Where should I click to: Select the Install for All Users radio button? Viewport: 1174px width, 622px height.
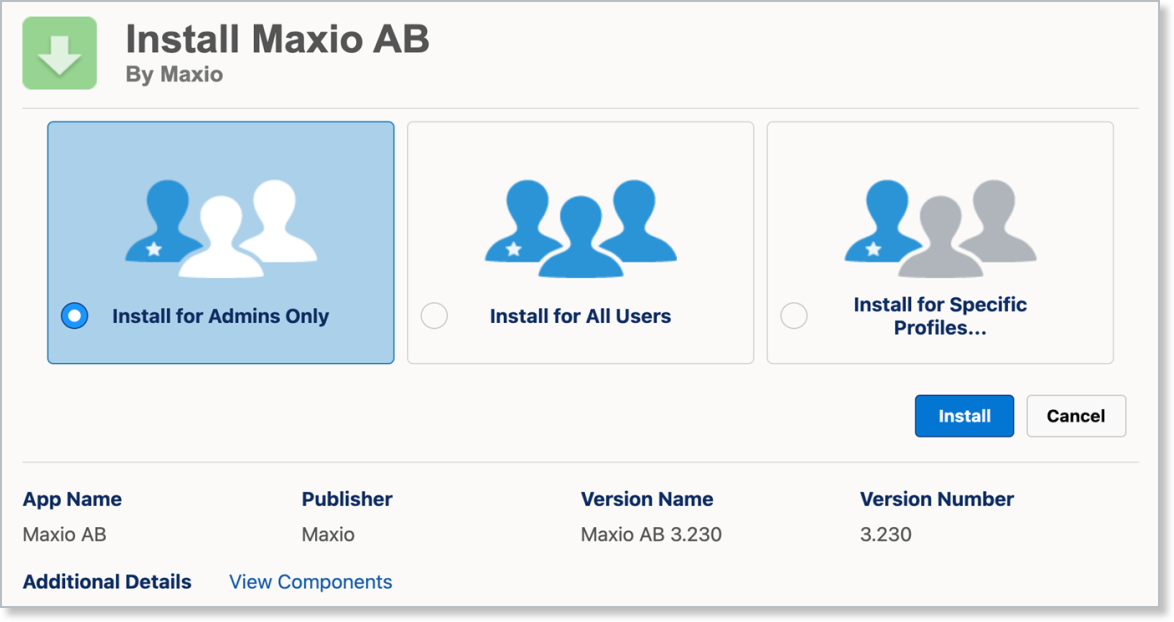pyautogui.click(x=434, y=316)
